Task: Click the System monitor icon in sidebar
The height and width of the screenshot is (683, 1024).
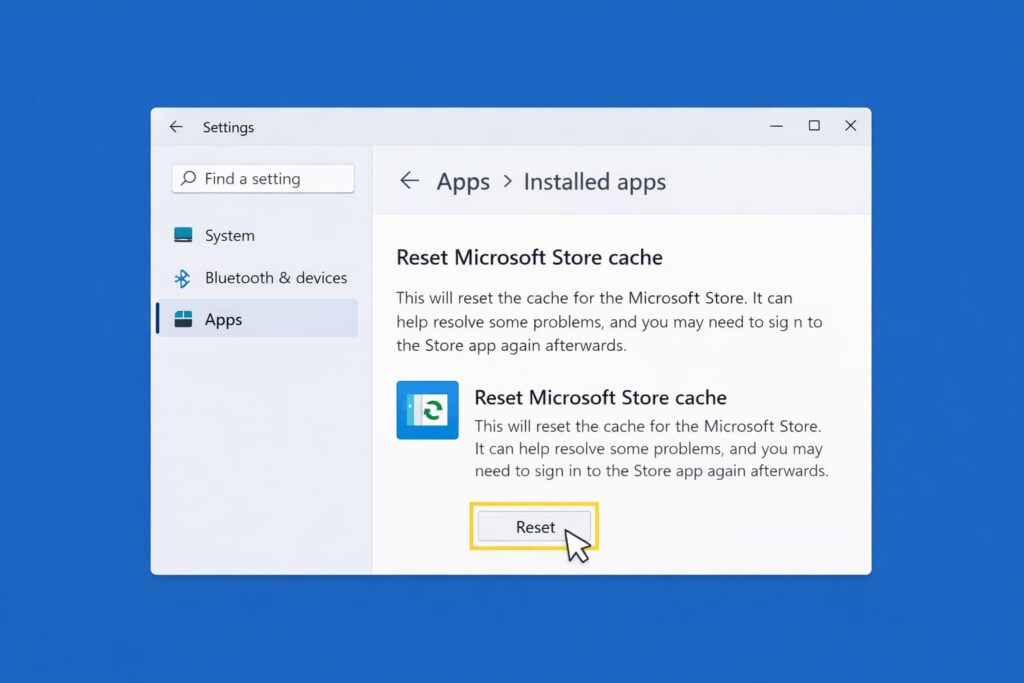Action: [x=183, y=236]
